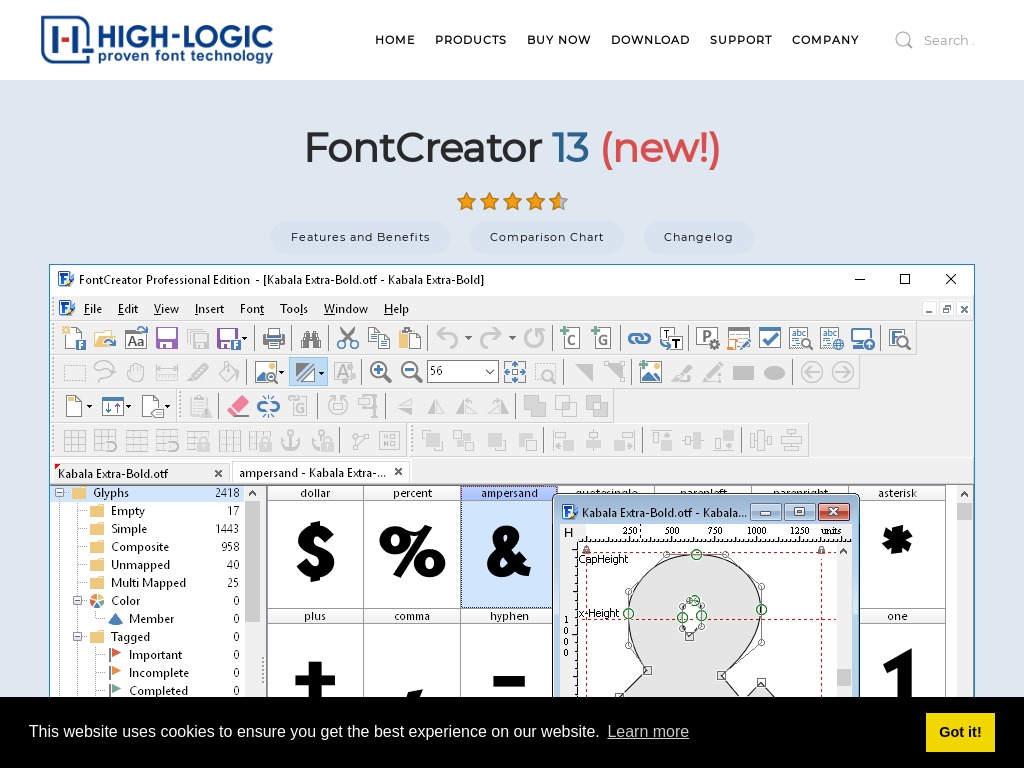
Task: View the Changelog button
Action: pos(698,237)
